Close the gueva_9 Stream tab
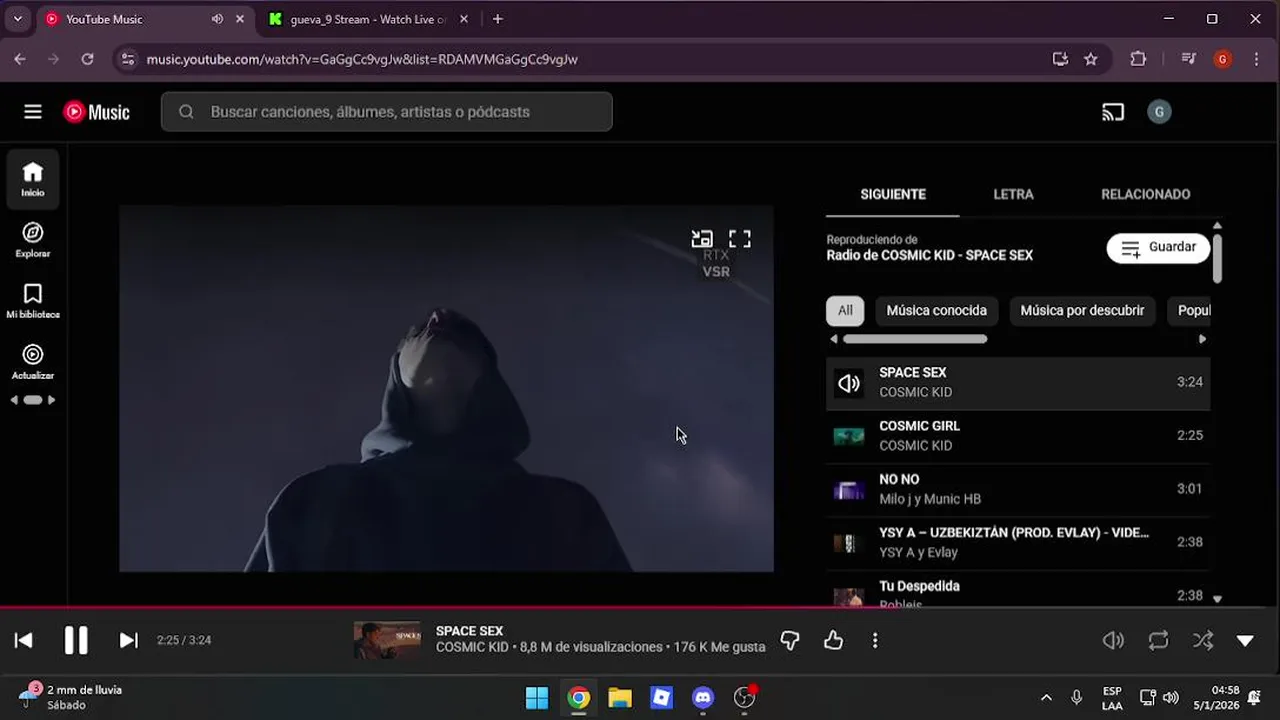This screenshot has height=720, width=1280. 463,19
